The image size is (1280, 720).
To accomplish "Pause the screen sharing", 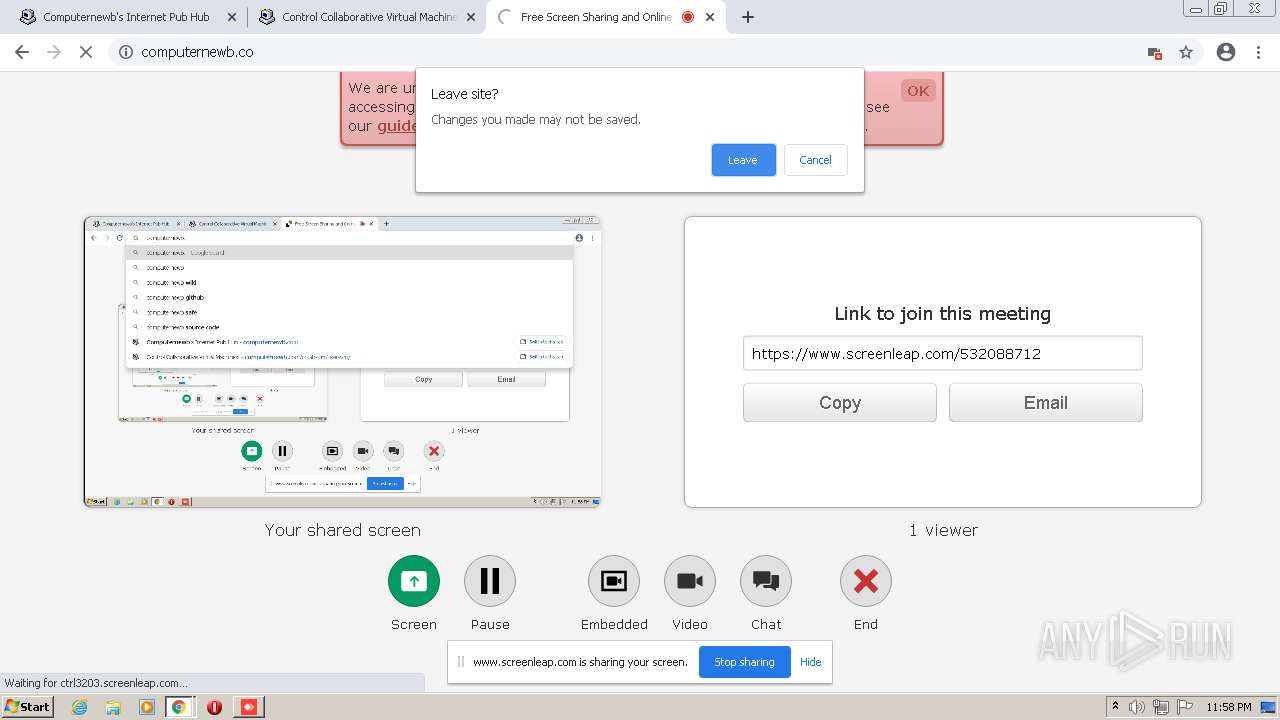I will pyautogui.click(x=490, y=581).
